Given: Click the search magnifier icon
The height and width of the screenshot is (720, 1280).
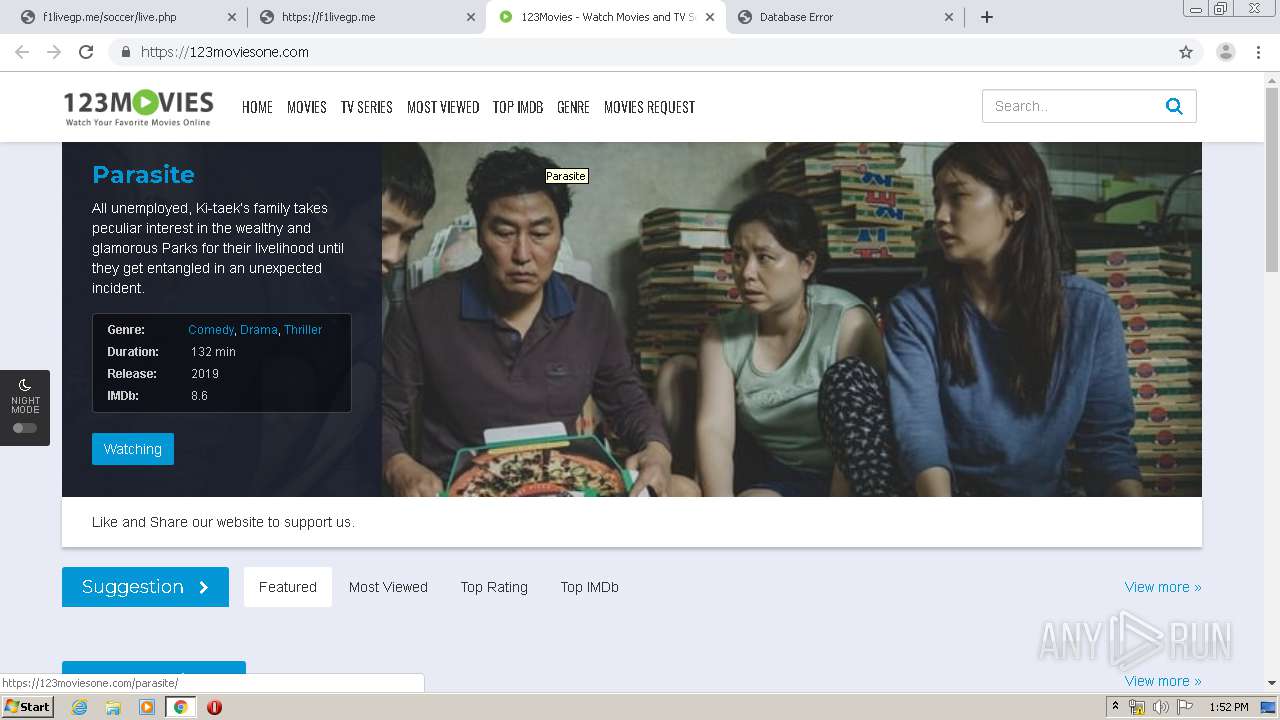Looking at the screenshot, I should [1174, 106].
